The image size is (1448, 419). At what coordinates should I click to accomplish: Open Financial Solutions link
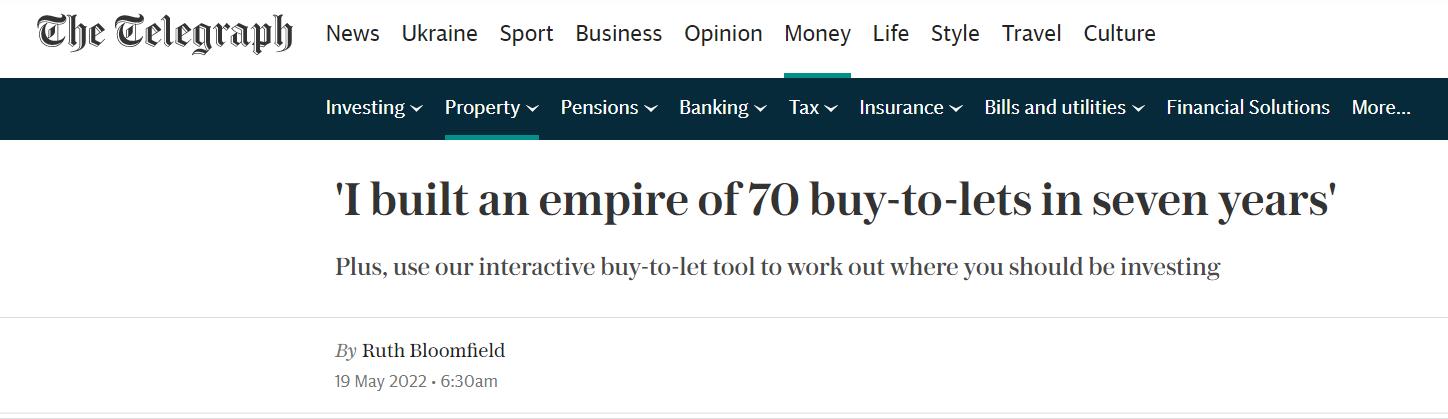(1247, 108)
